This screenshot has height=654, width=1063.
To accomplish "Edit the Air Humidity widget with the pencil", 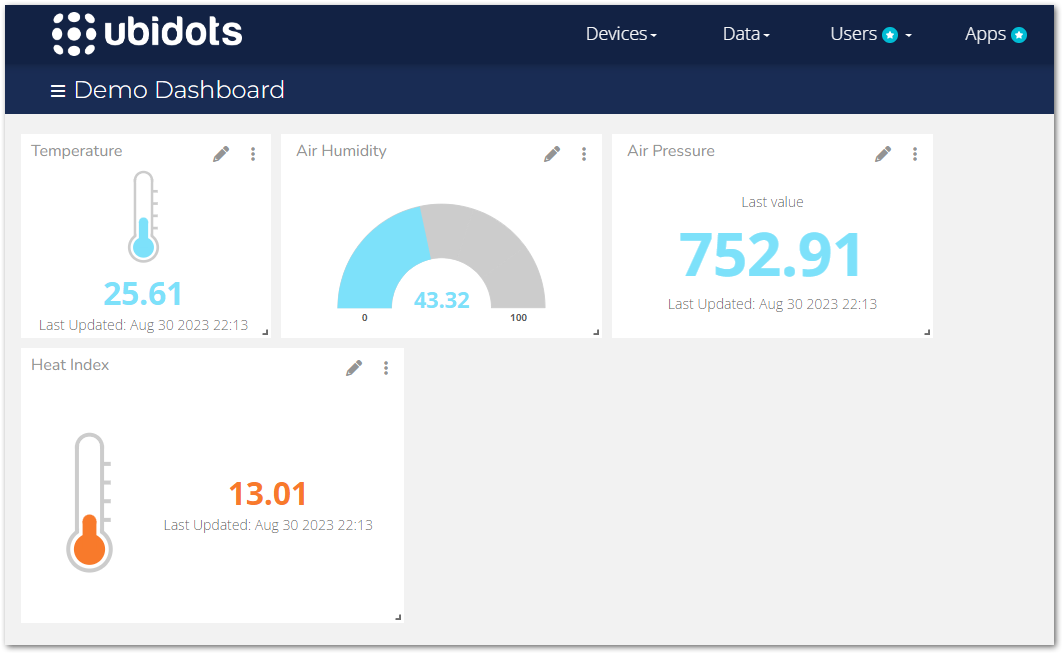I will pos(552,153).
